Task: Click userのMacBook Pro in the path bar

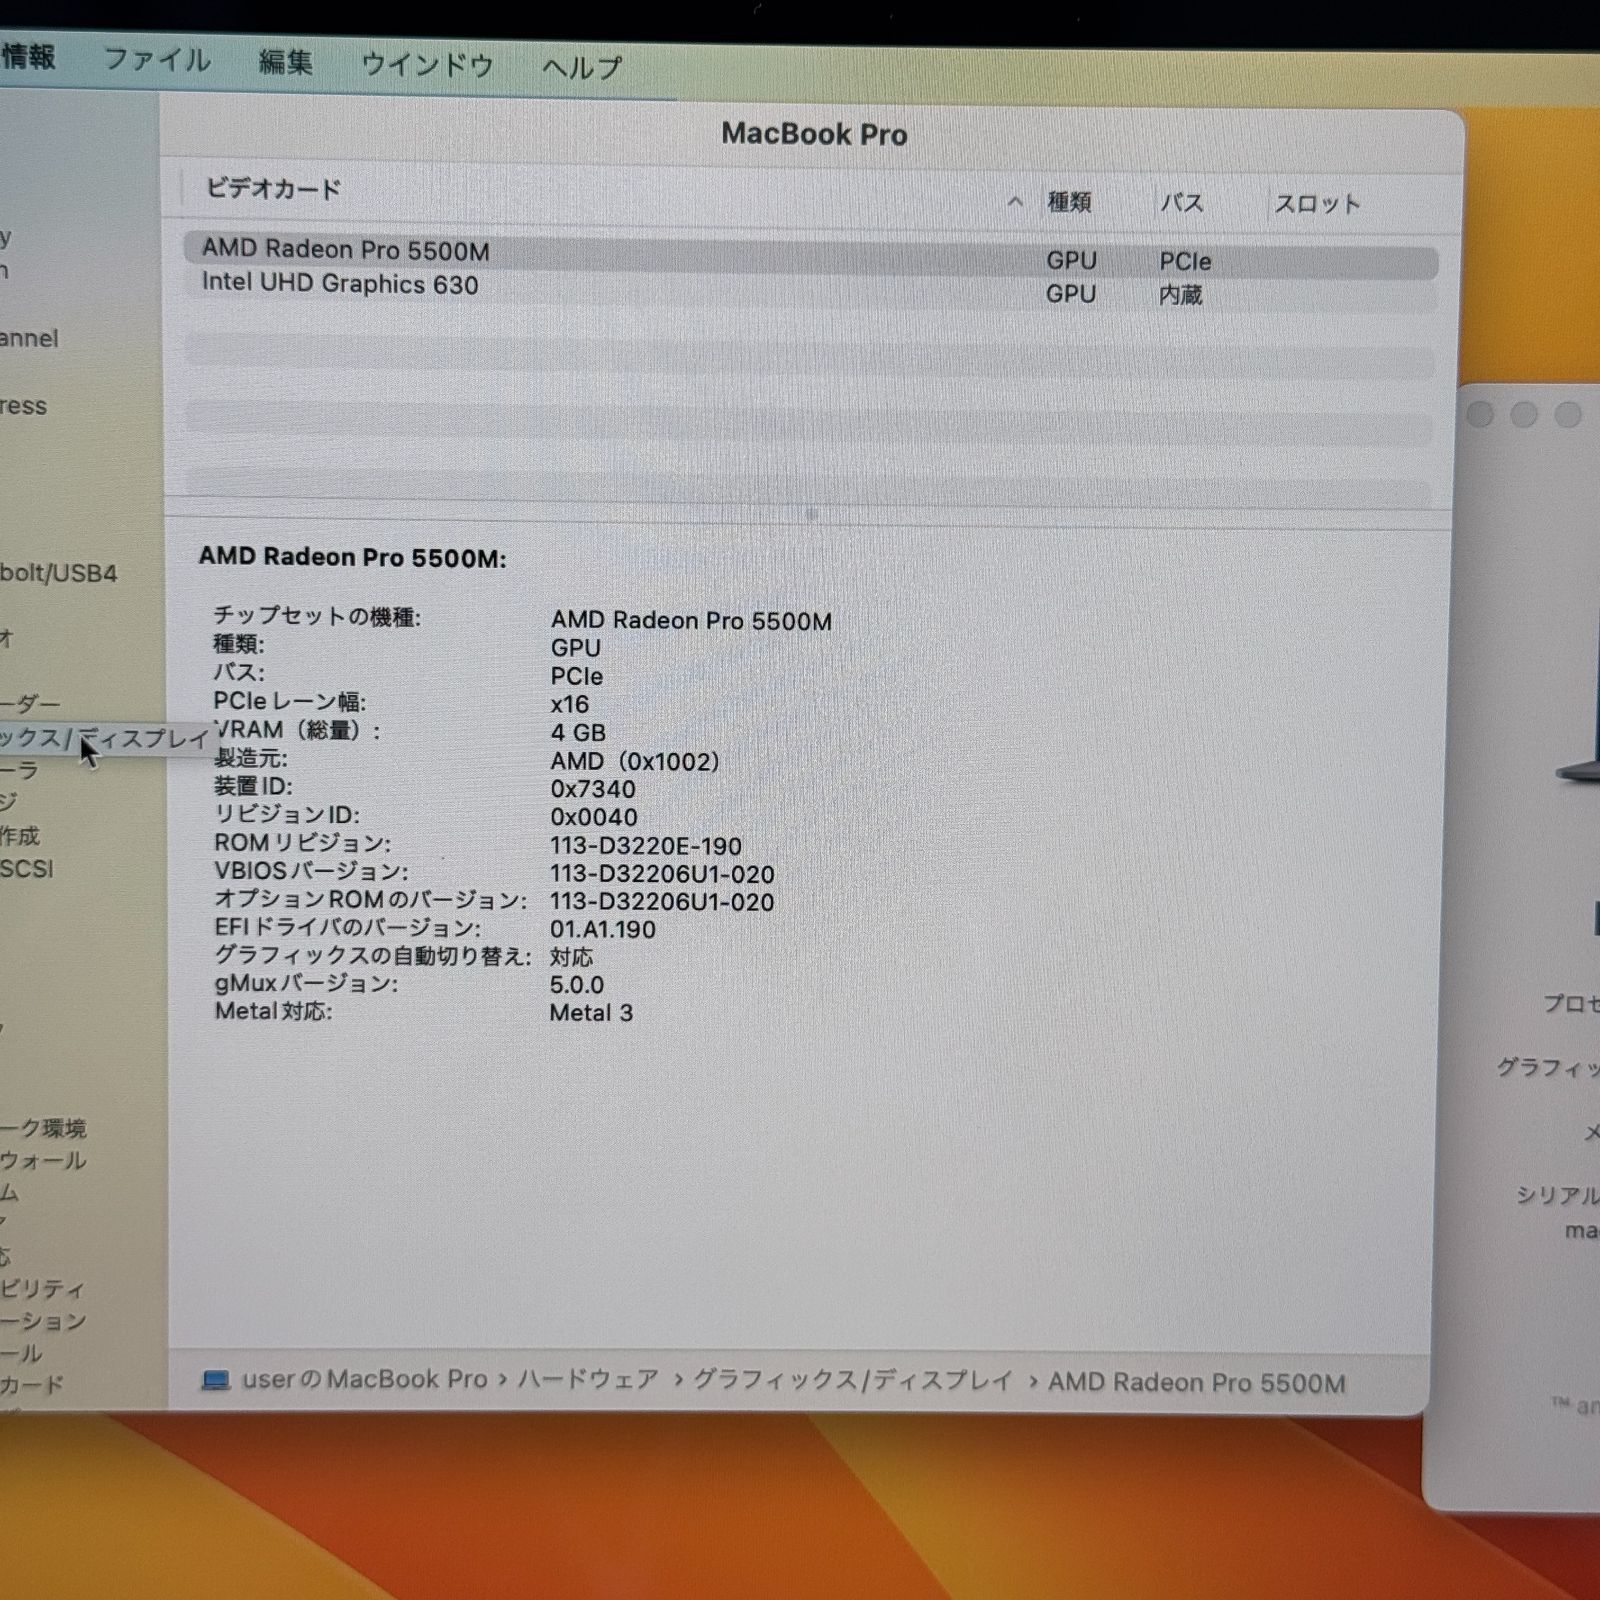Action: (x=365, y=1379)
